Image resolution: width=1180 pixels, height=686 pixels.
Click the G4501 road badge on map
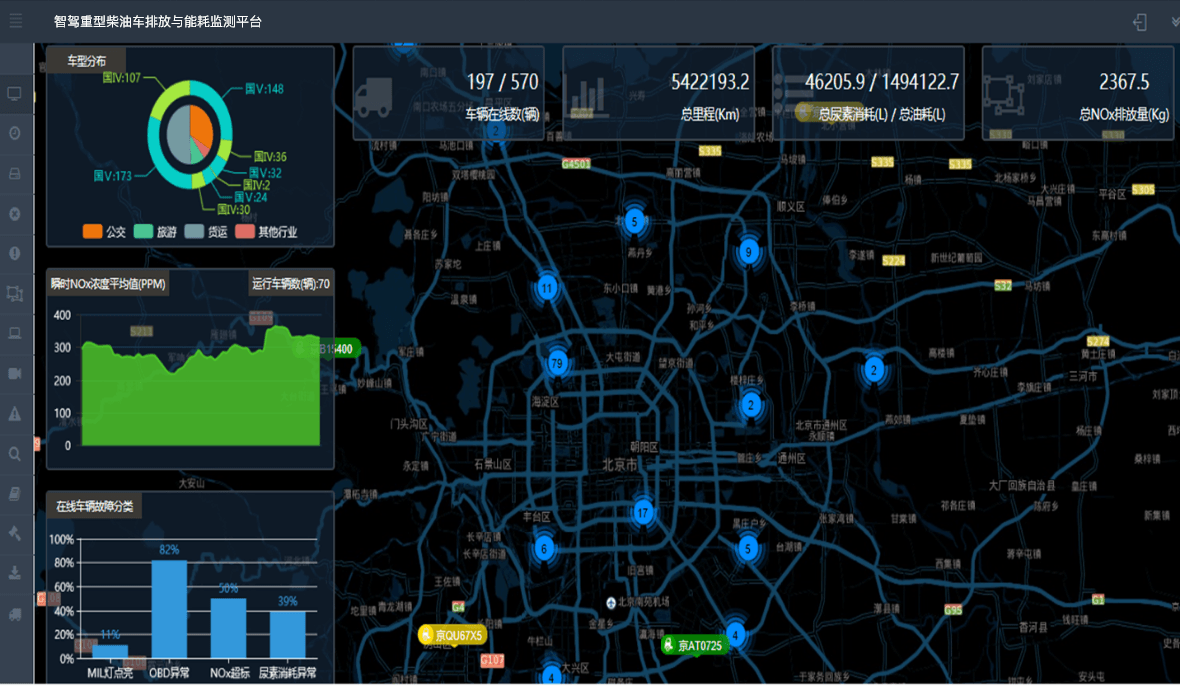(x=576, y=163)
